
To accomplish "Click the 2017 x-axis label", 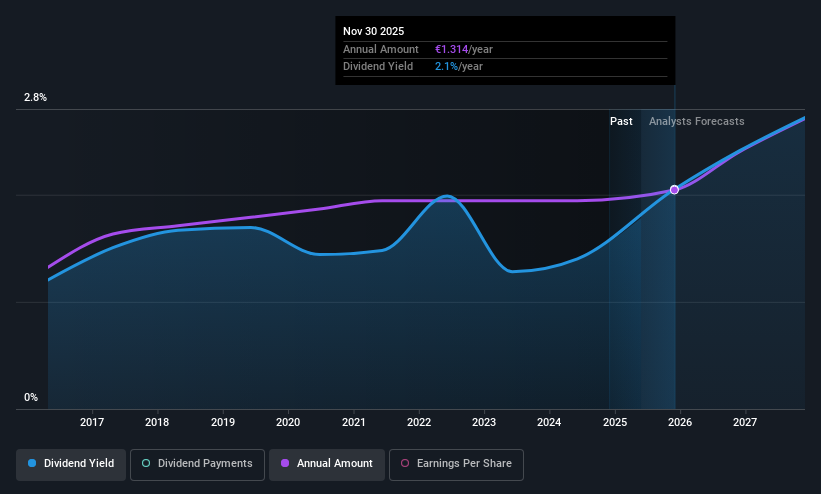I will click(x=92, y=422).
